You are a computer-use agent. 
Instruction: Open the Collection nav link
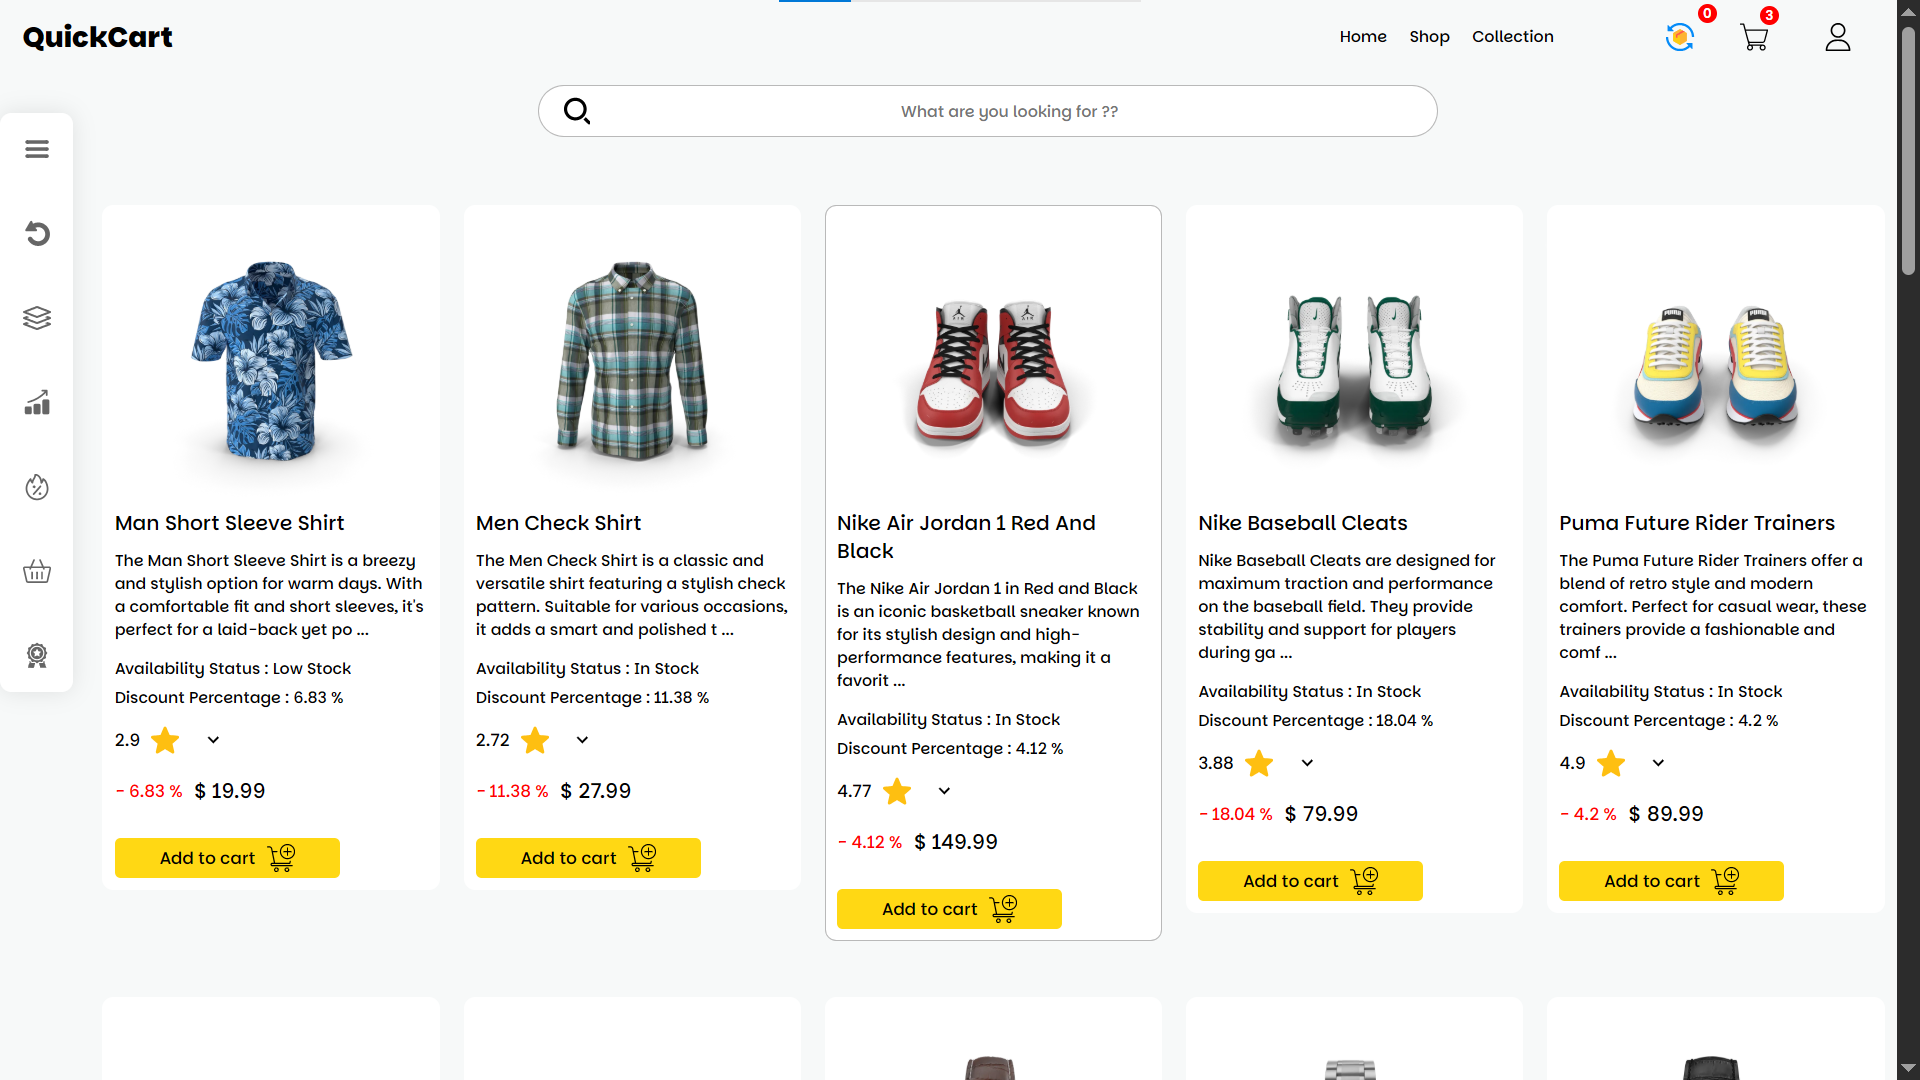click(1512, 37)
